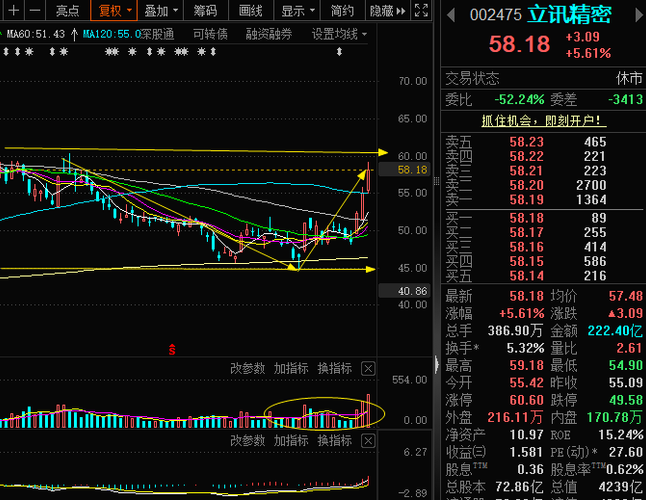This screenshot has width=646, height=500.
Task: Click the 买一 price 58.18
Action: pos(527,218)
